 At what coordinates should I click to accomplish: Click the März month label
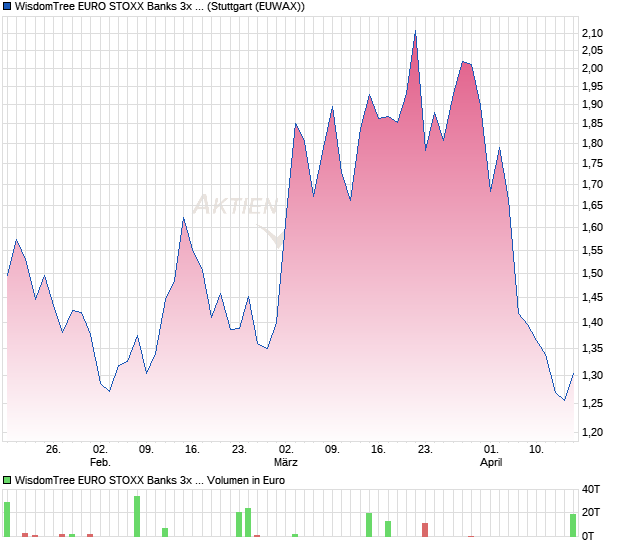(286, 463)
